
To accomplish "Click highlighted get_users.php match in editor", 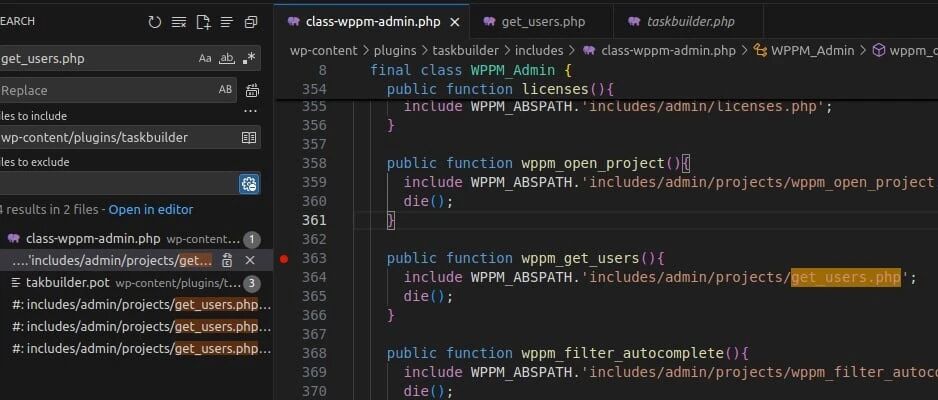I will point(845,277).
